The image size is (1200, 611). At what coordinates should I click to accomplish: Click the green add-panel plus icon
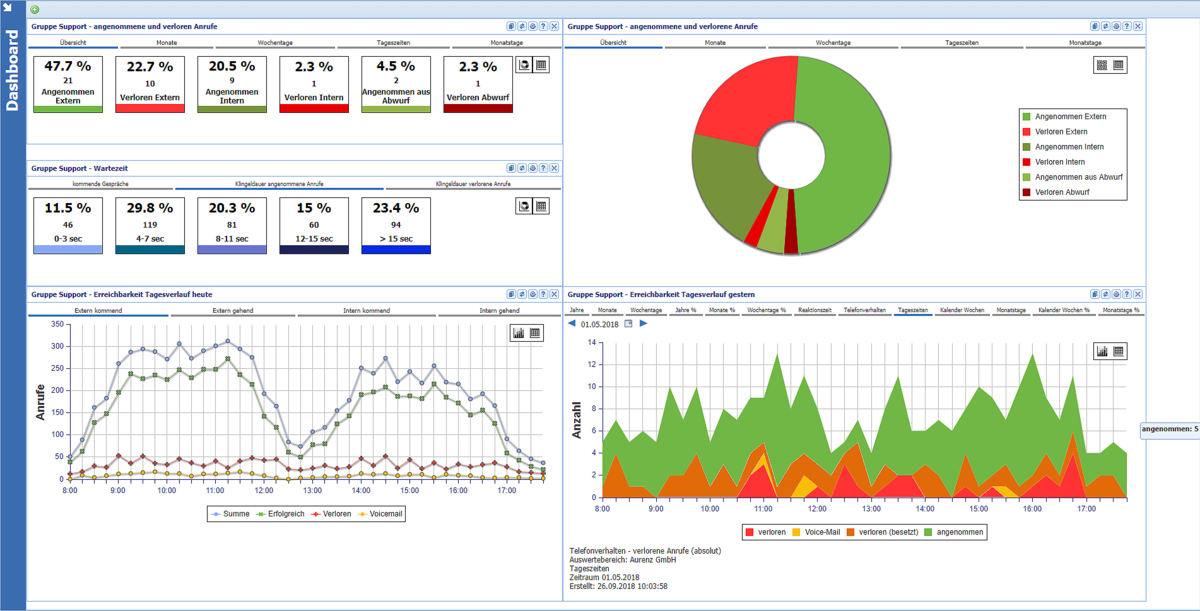[35, 9]
